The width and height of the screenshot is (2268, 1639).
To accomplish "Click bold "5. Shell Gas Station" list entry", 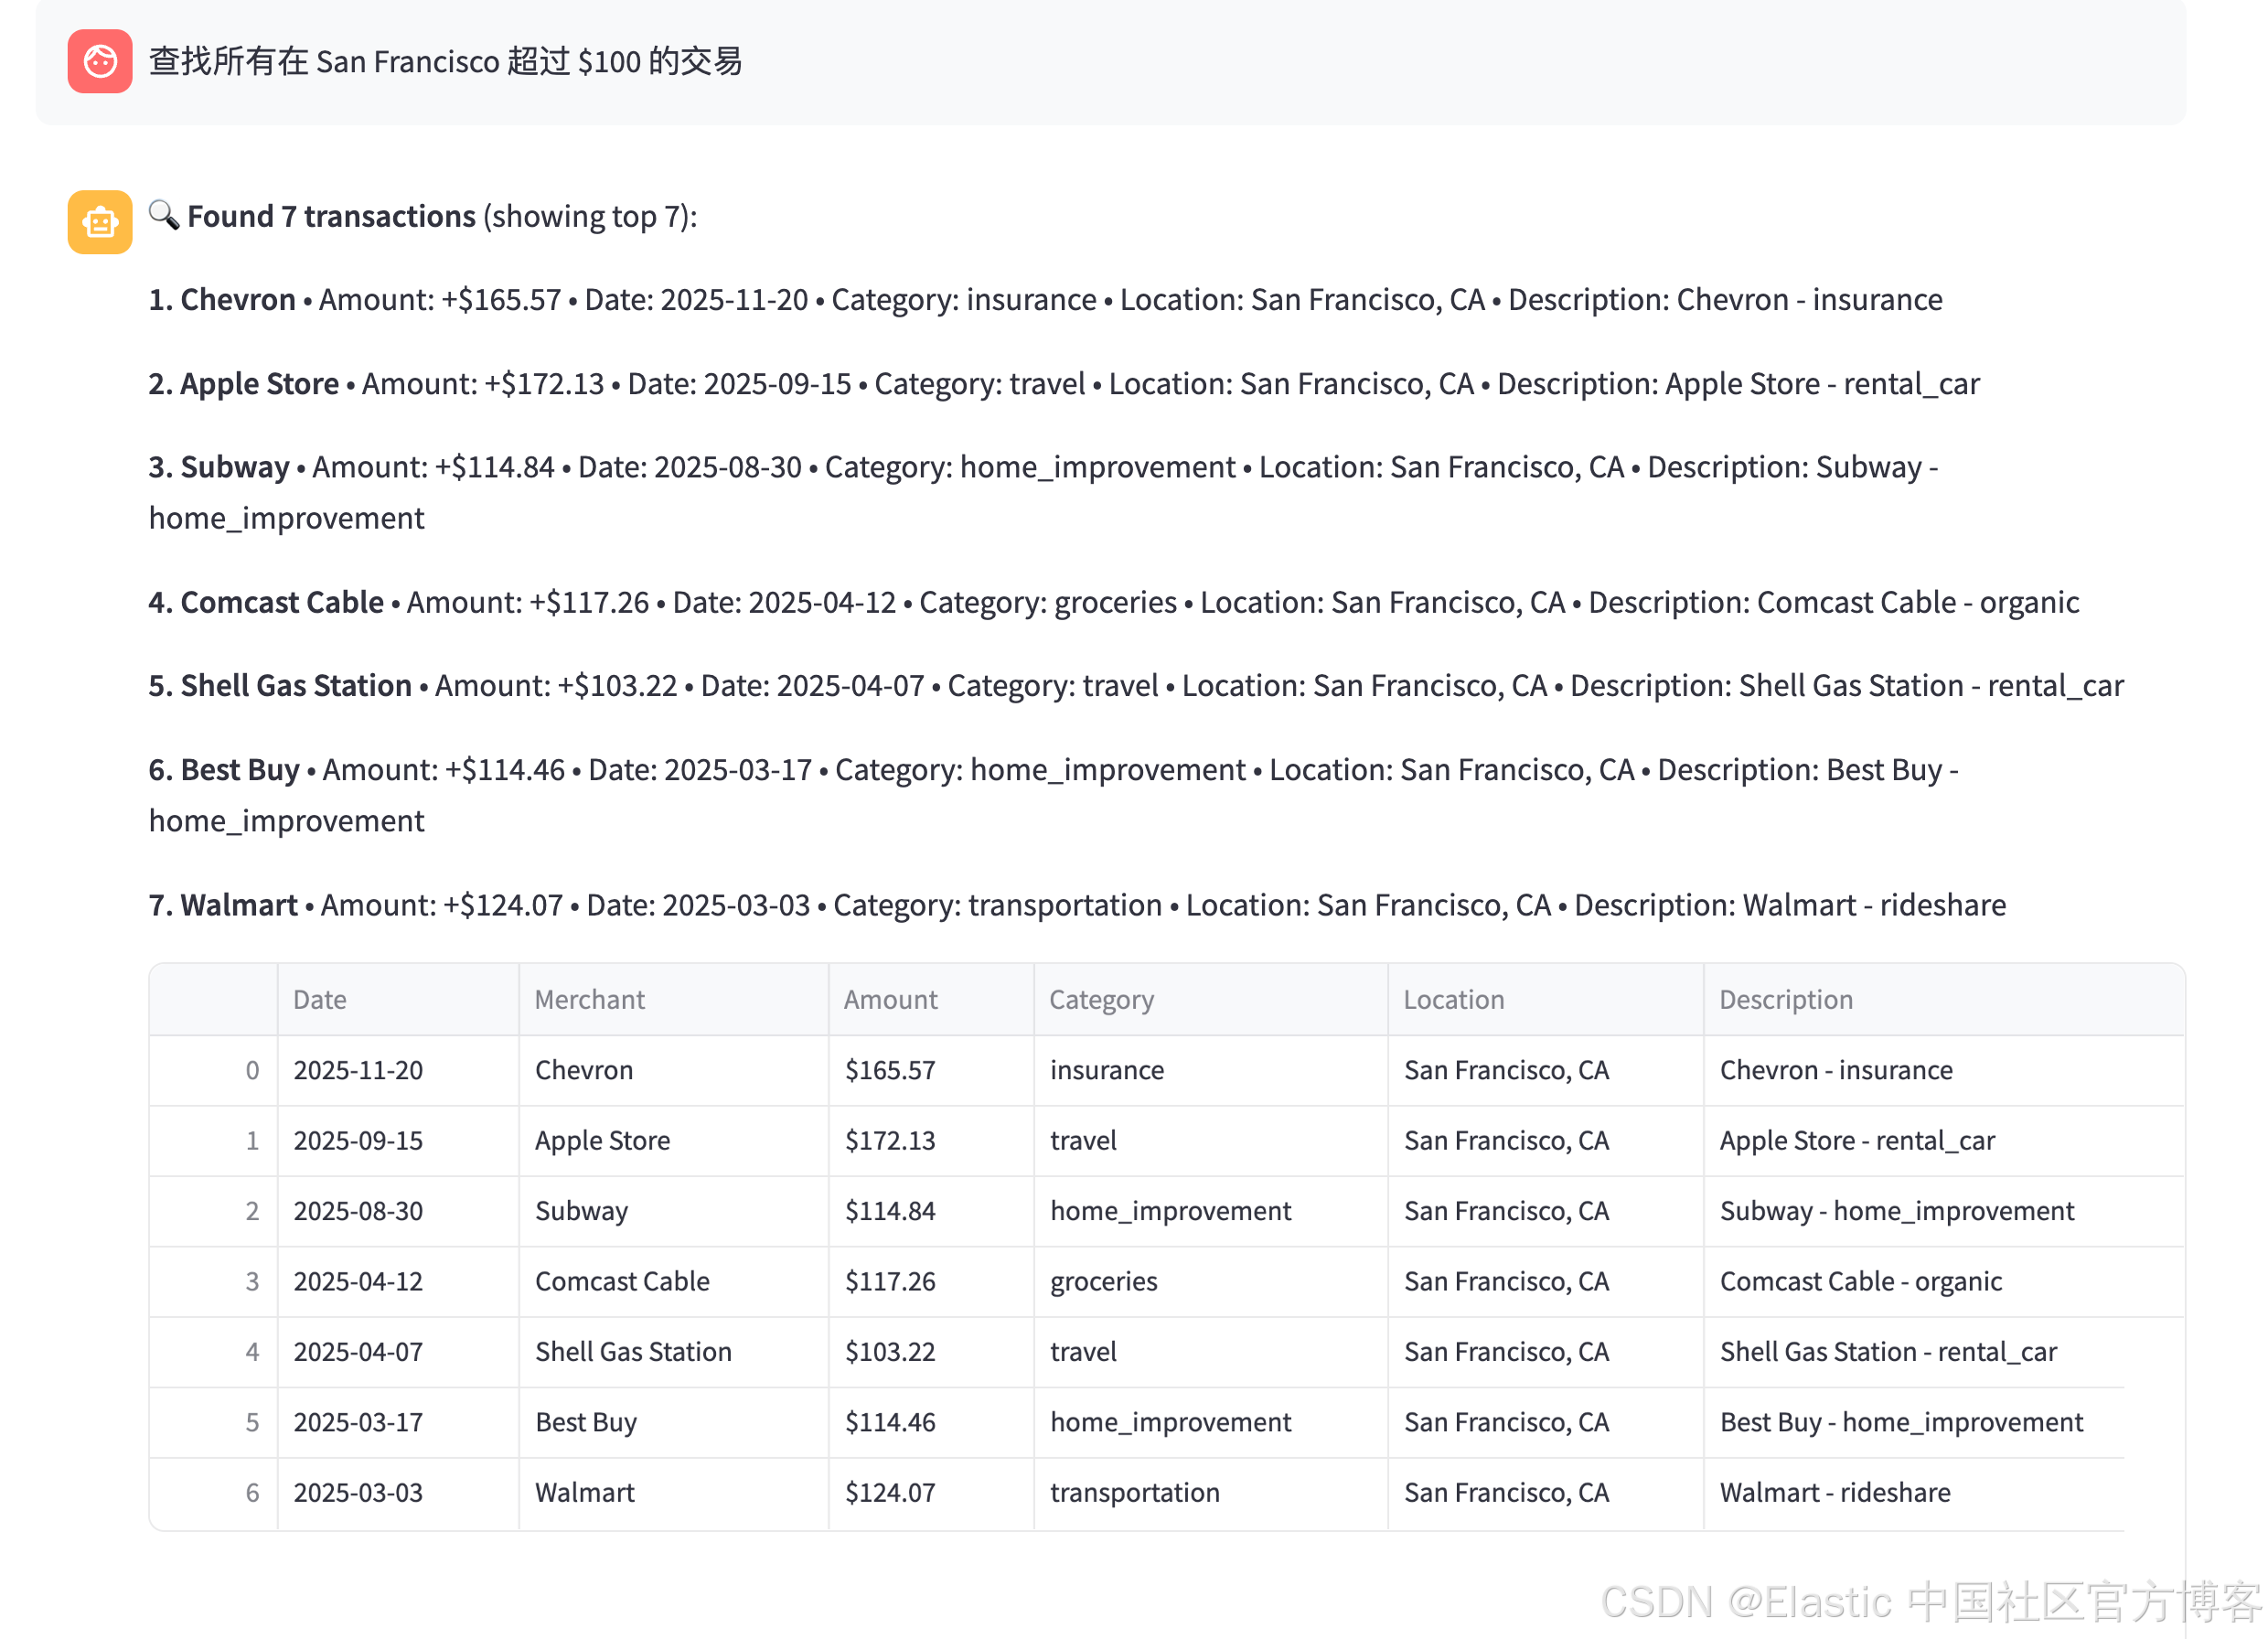I will pyautogui.click(x=280, y=686).
